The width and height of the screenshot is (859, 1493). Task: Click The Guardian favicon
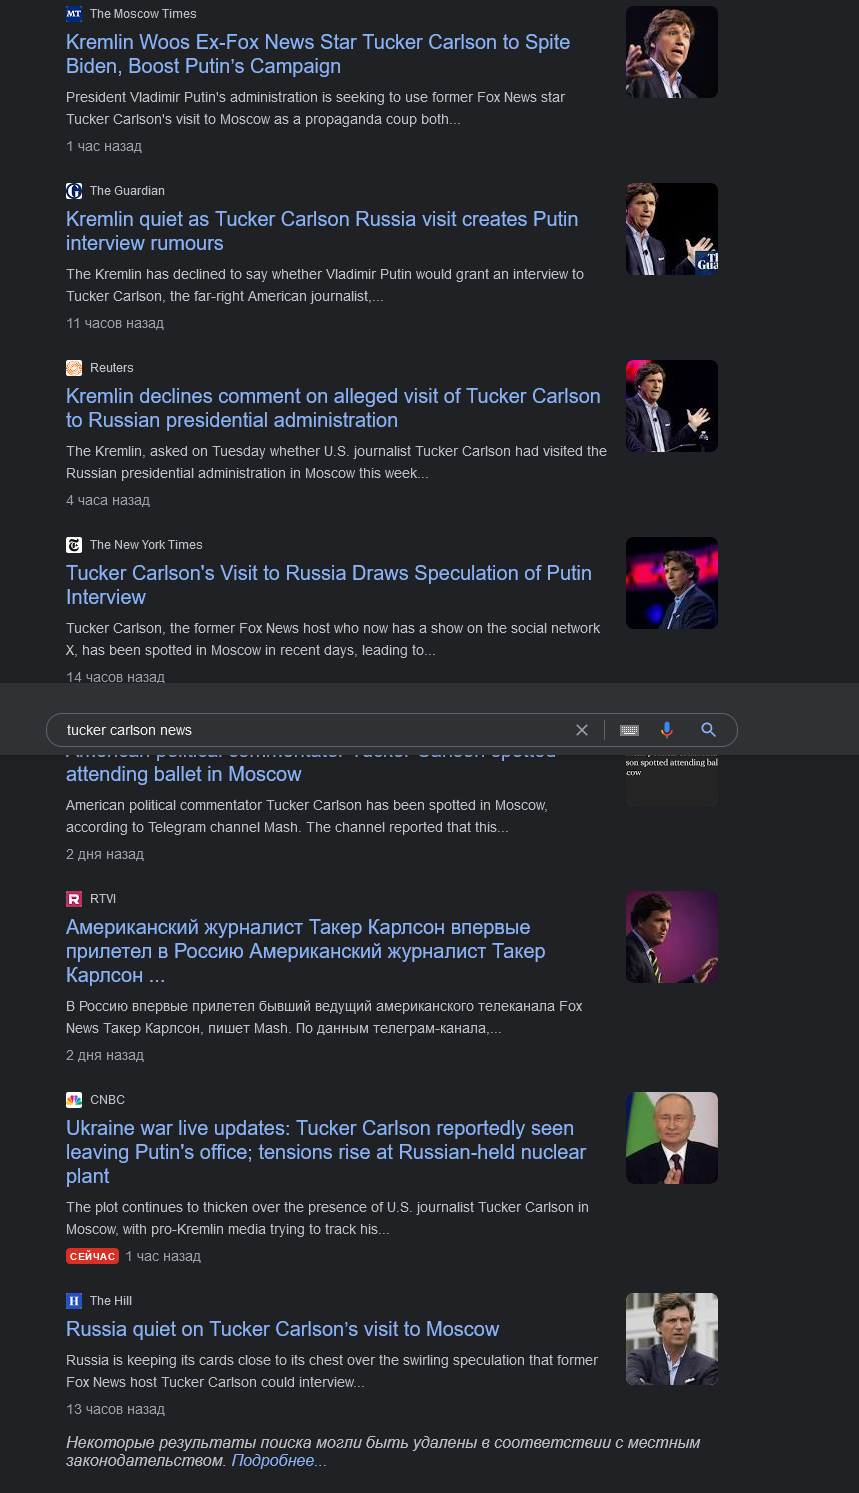(x=74, y=191)
